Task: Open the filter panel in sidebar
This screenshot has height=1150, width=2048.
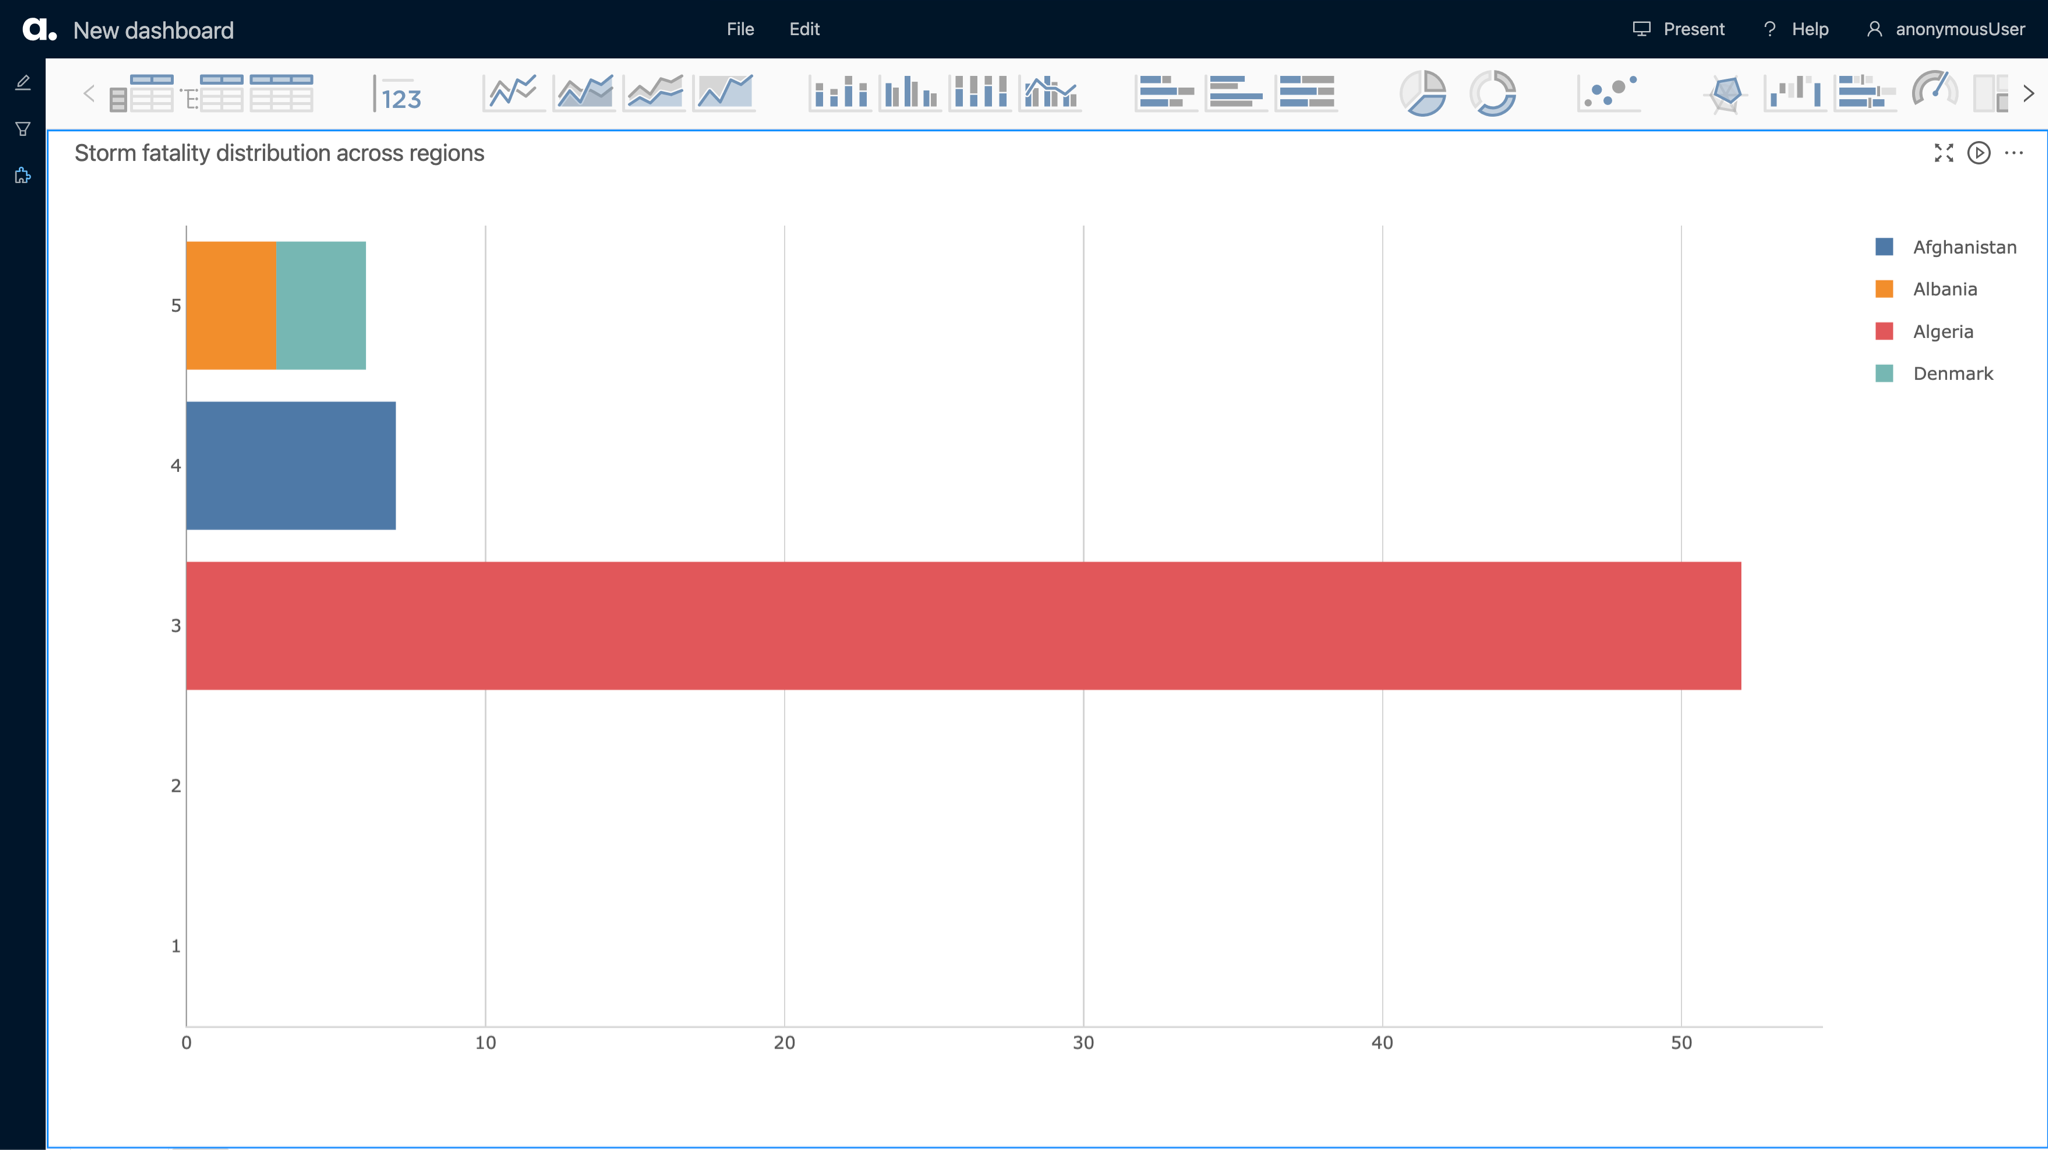Action: pos(22,129)
